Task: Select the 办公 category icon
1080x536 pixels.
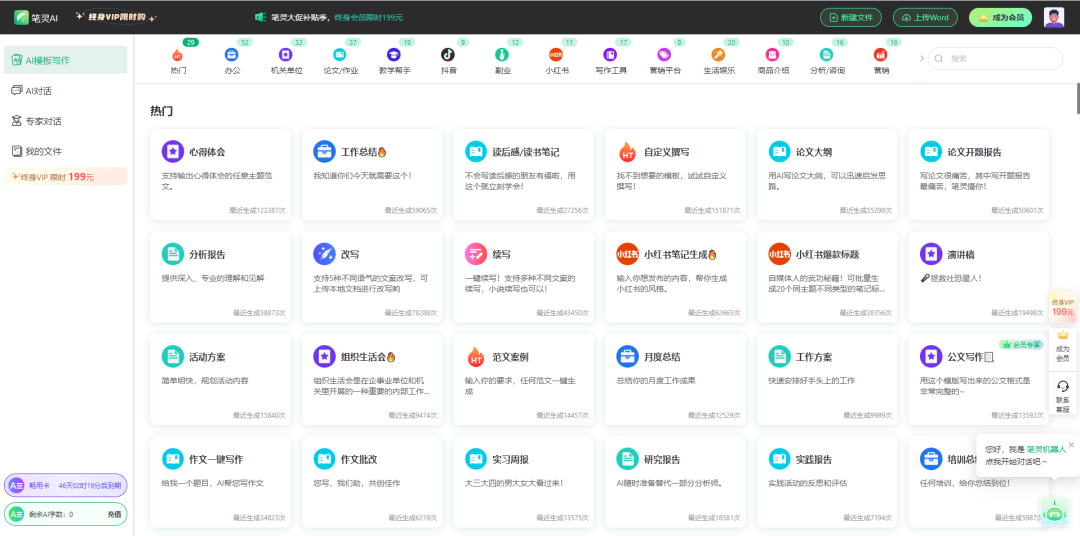Action: [231, 54]
